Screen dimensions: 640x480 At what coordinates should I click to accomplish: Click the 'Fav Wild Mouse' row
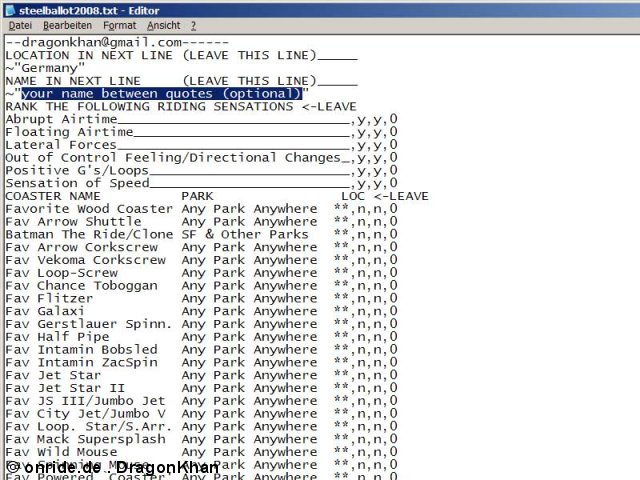coord(201,452)
